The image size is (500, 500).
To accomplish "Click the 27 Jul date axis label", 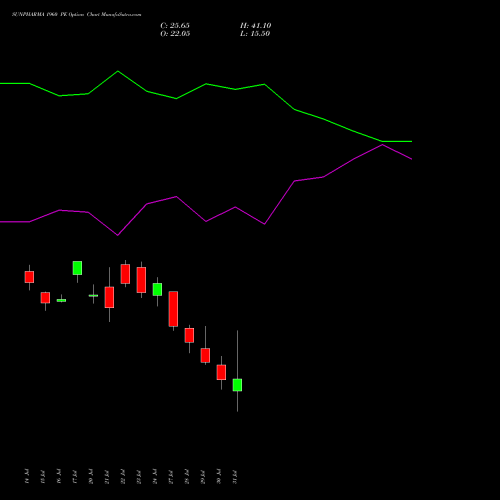I will [171, 476].
